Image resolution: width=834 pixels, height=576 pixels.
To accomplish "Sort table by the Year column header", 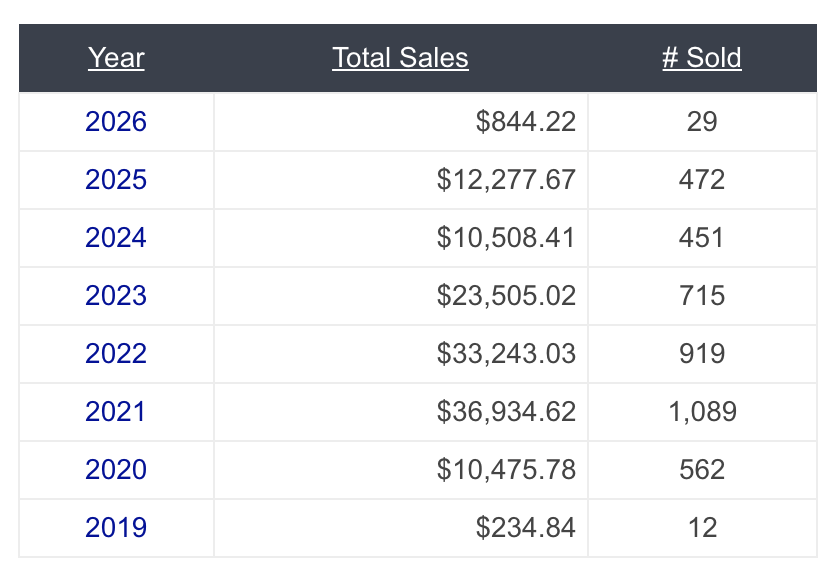I will (116, 58).
